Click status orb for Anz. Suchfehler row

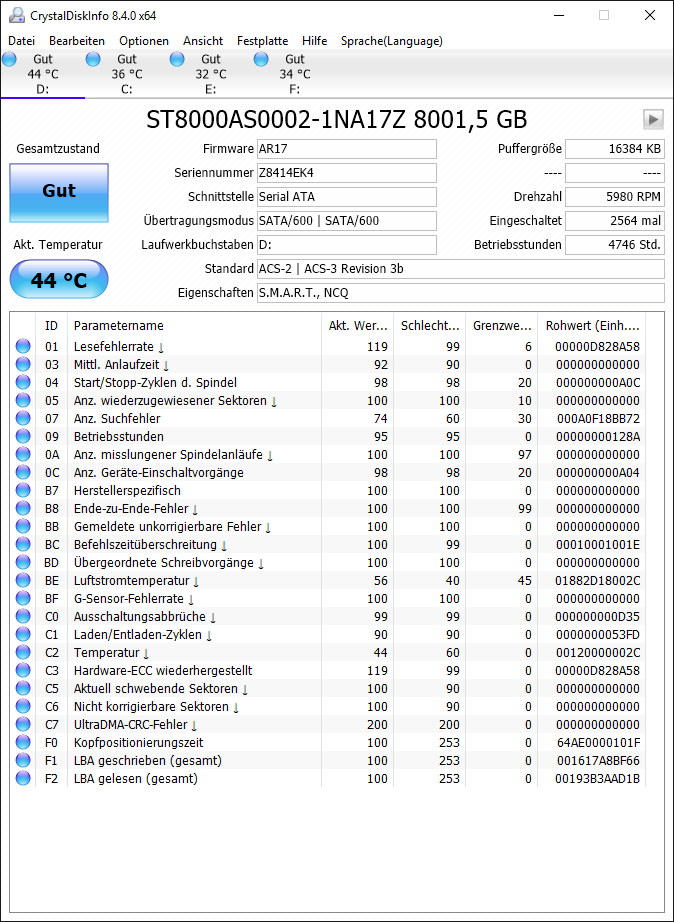tap(23, 419)
